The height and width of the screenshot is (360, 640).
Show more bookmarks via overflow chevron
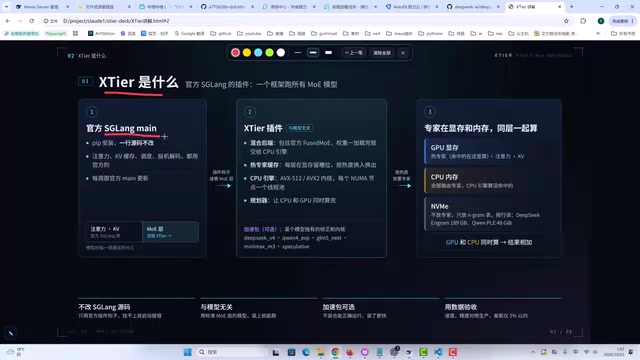598,33
